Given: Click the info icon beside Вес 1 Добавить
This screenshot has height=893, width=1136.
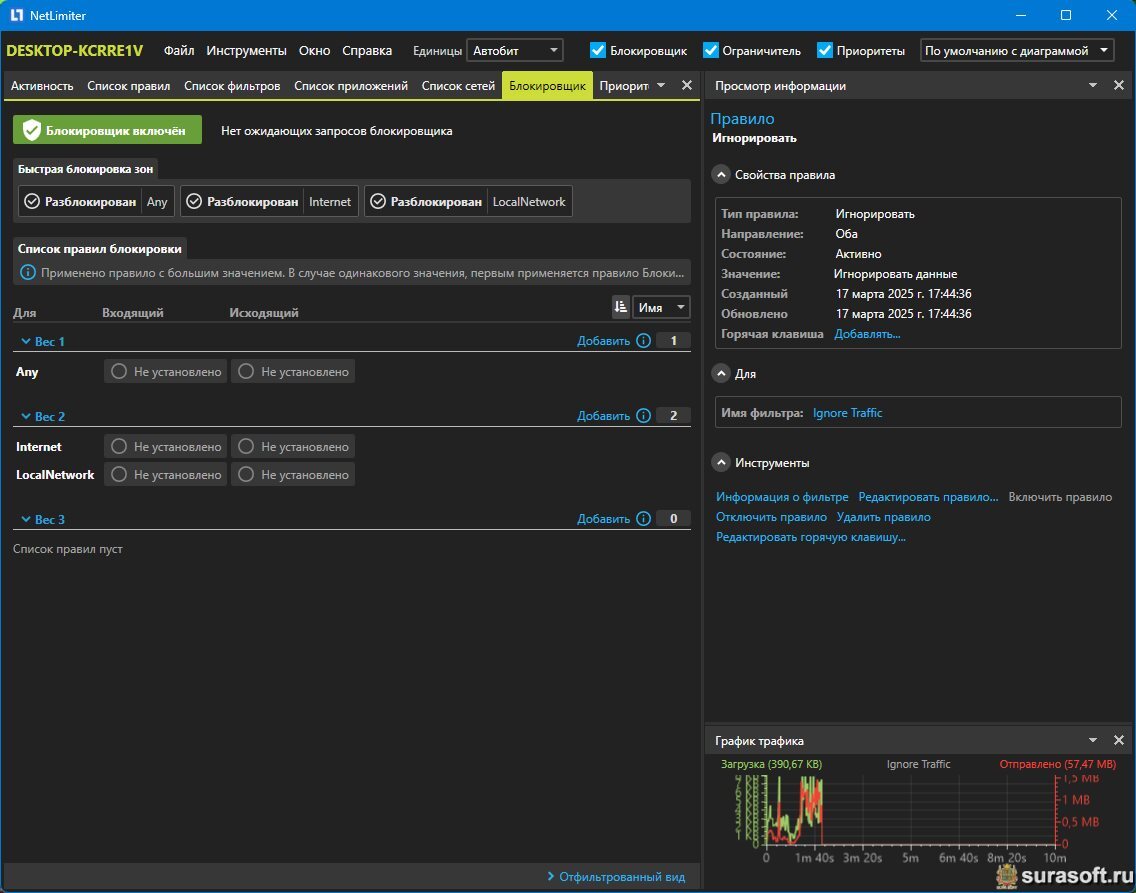Looking at the screenshot, I should pyautogui.click(x=643, y=341).
